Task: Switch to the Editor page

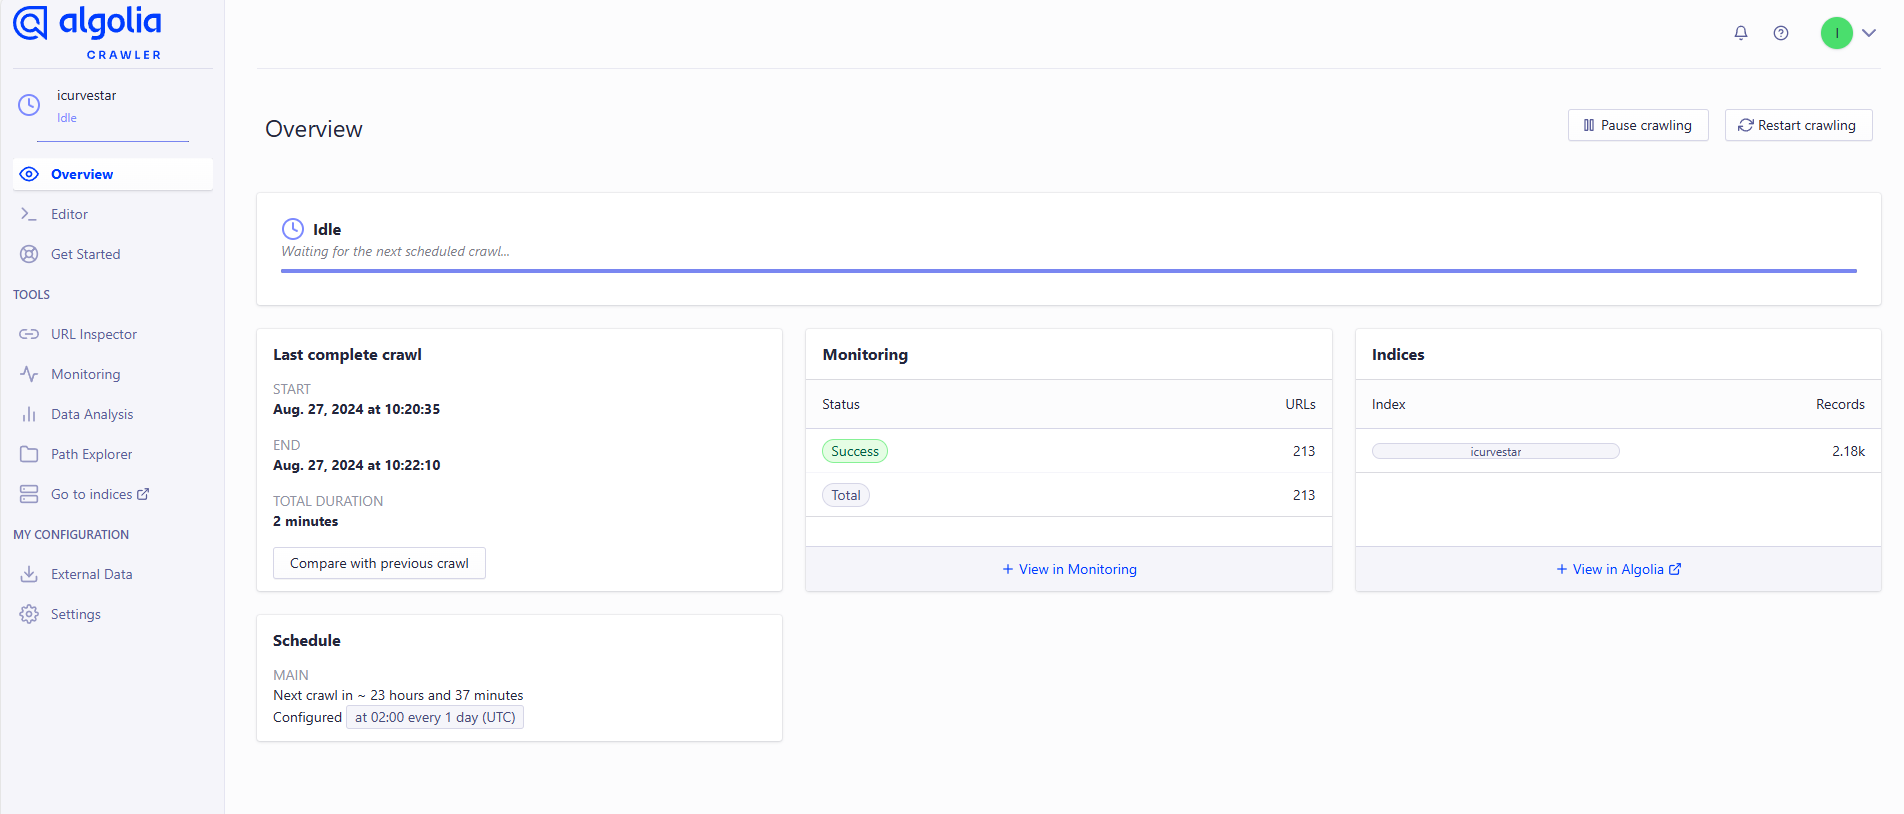Action: point(69,214)
